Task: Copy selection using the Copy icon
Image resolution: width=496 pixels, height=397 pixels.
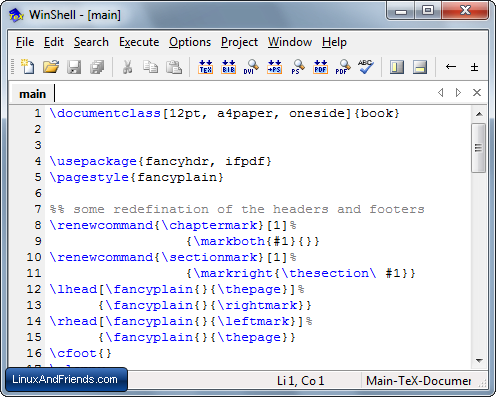Action: (150, 67)
